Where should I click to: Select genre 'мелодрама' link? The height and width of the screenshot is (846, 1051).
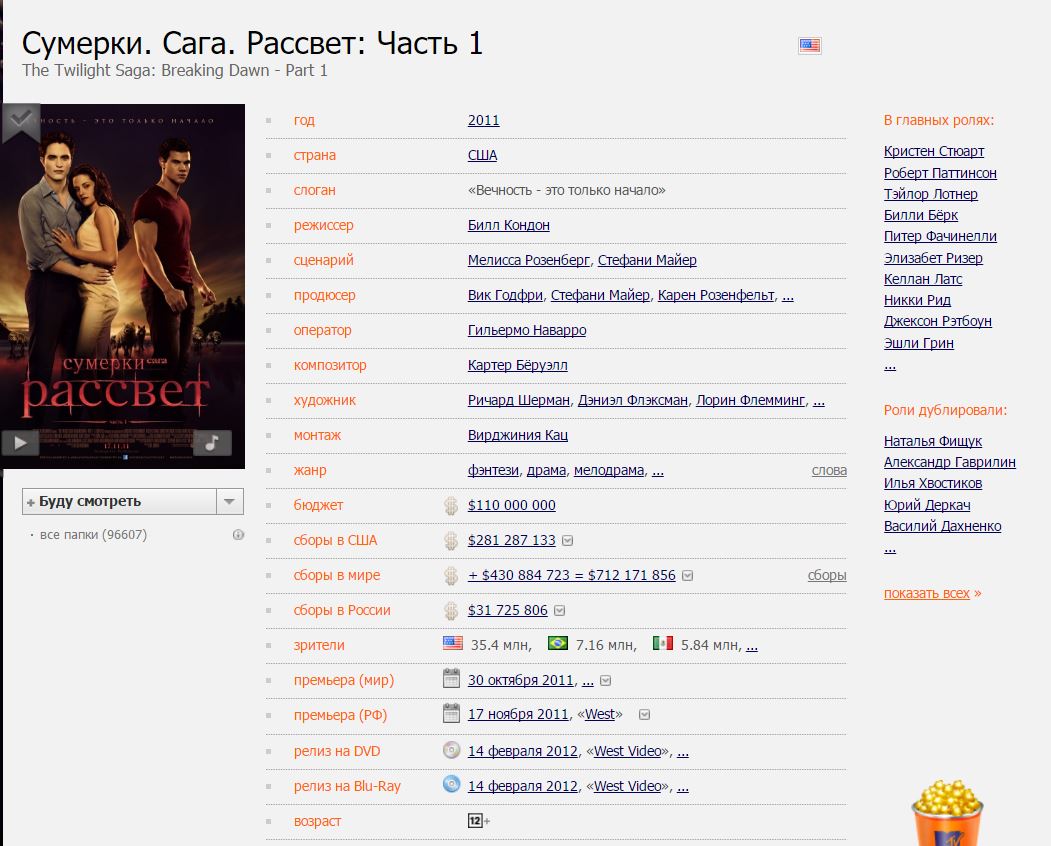pos(609,470)
